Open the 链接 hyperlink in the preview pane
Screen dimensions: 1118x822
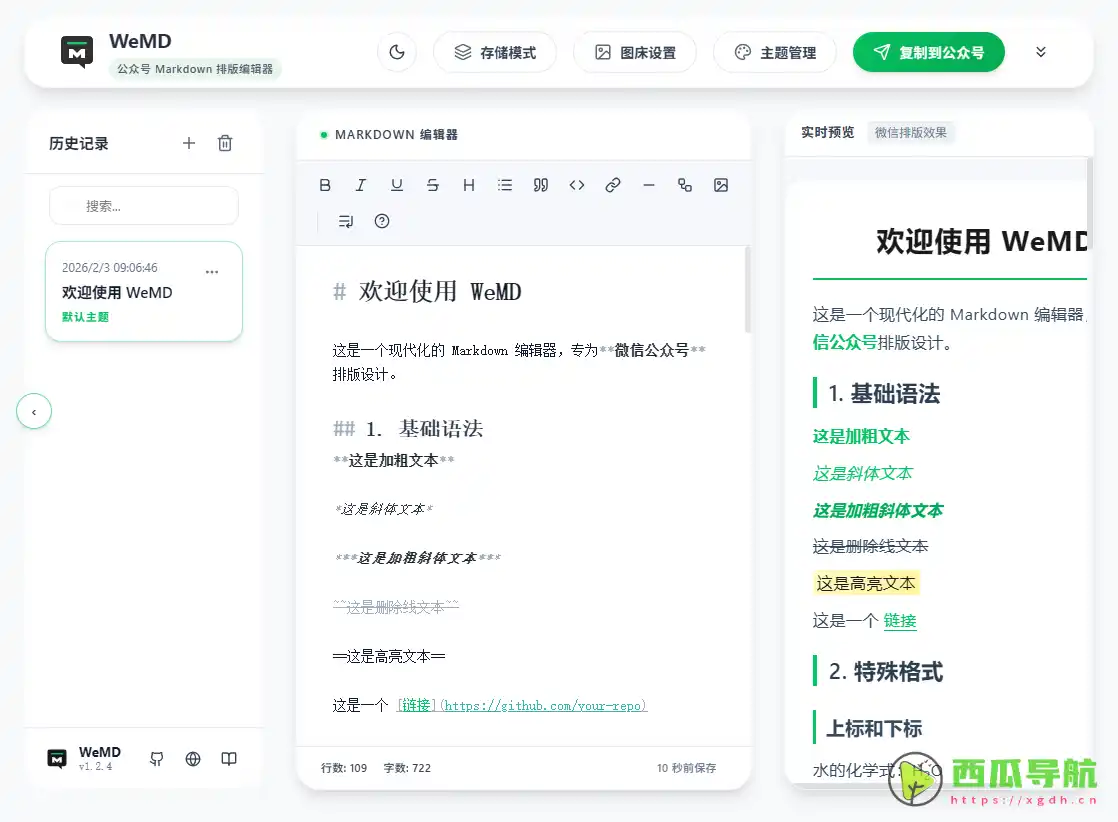[899, 620]
